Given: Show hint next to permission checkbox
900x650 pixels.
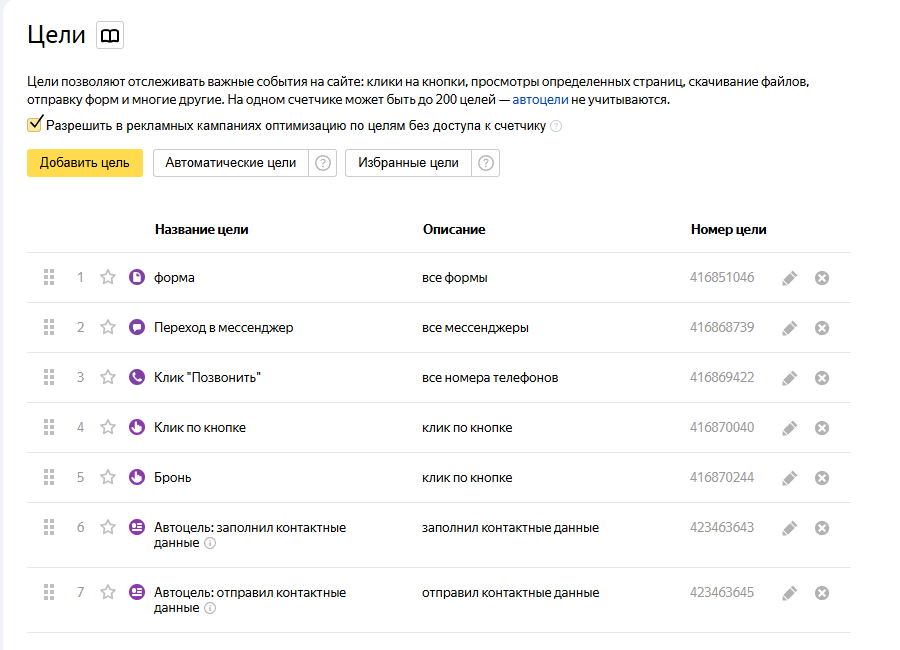Looking at the screenshot, I should 556,126.
